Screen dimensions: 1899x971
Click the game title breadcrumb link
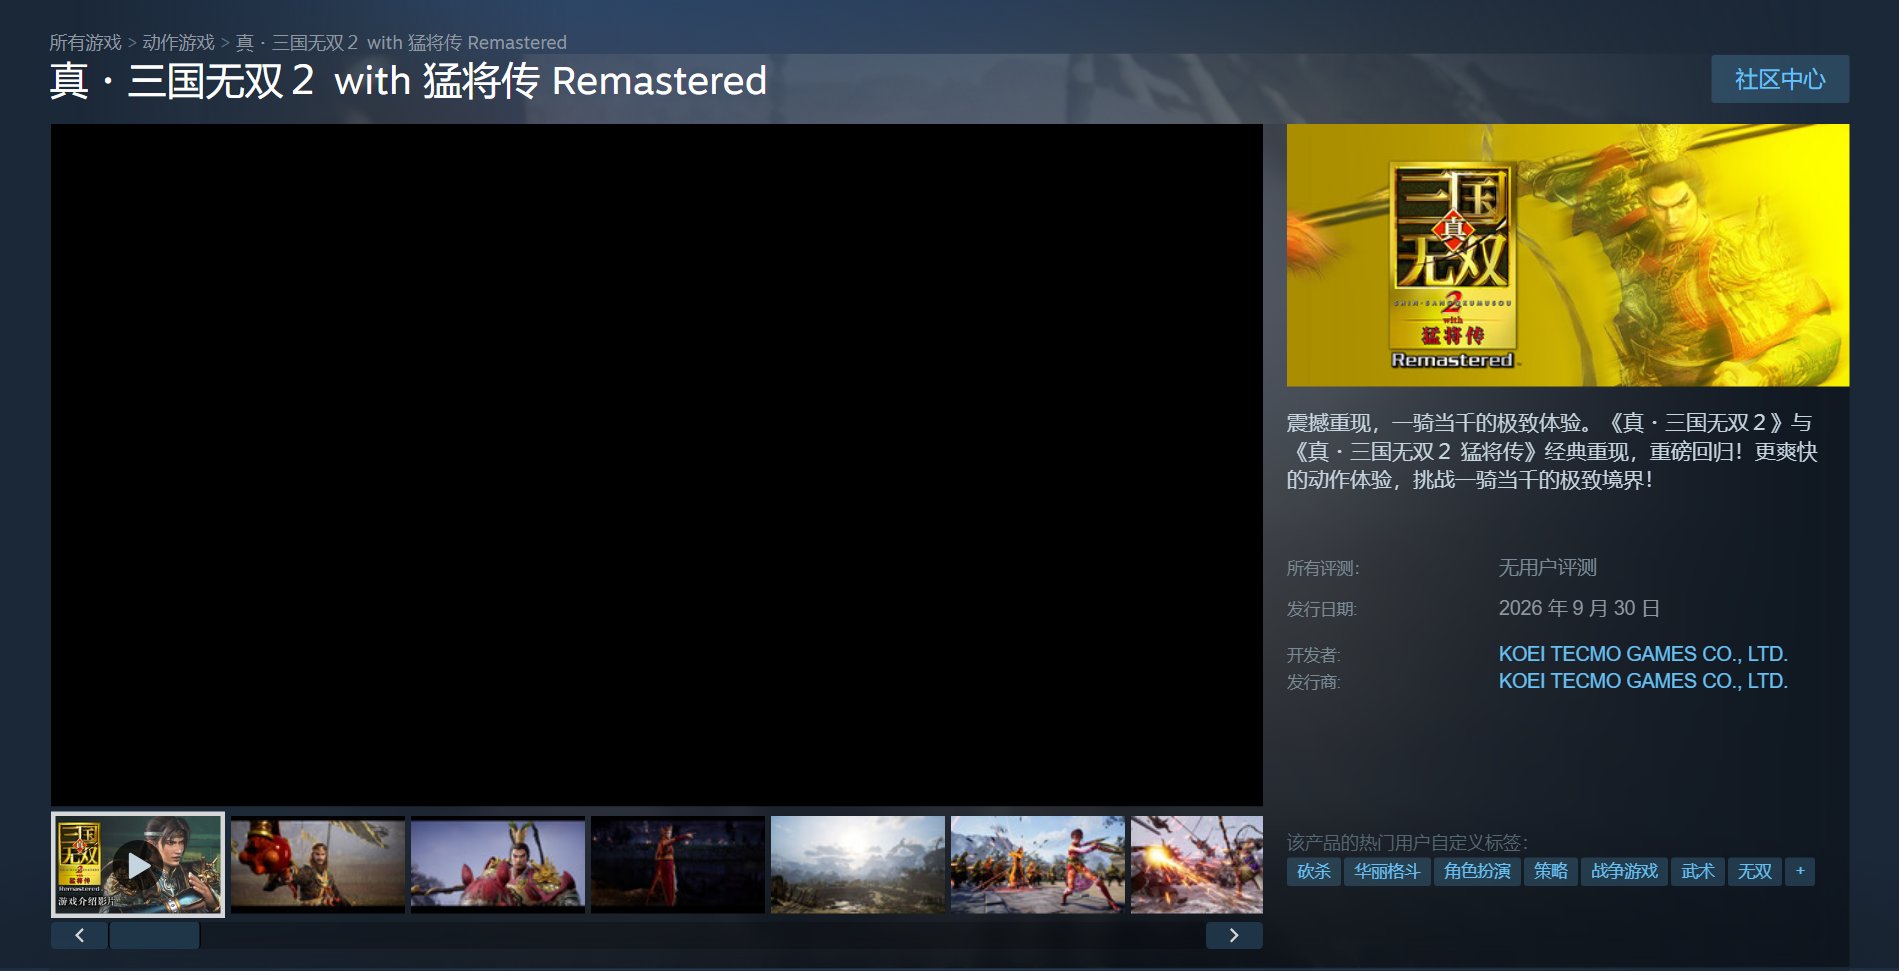pos(401,43)
